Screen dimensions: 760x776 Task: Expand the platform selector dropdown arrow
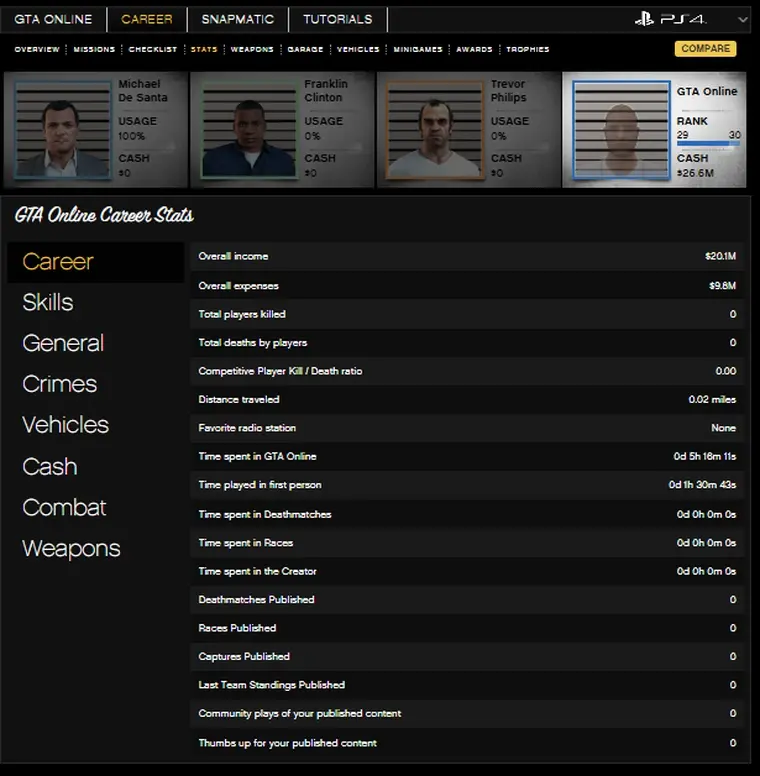(742, 19)
